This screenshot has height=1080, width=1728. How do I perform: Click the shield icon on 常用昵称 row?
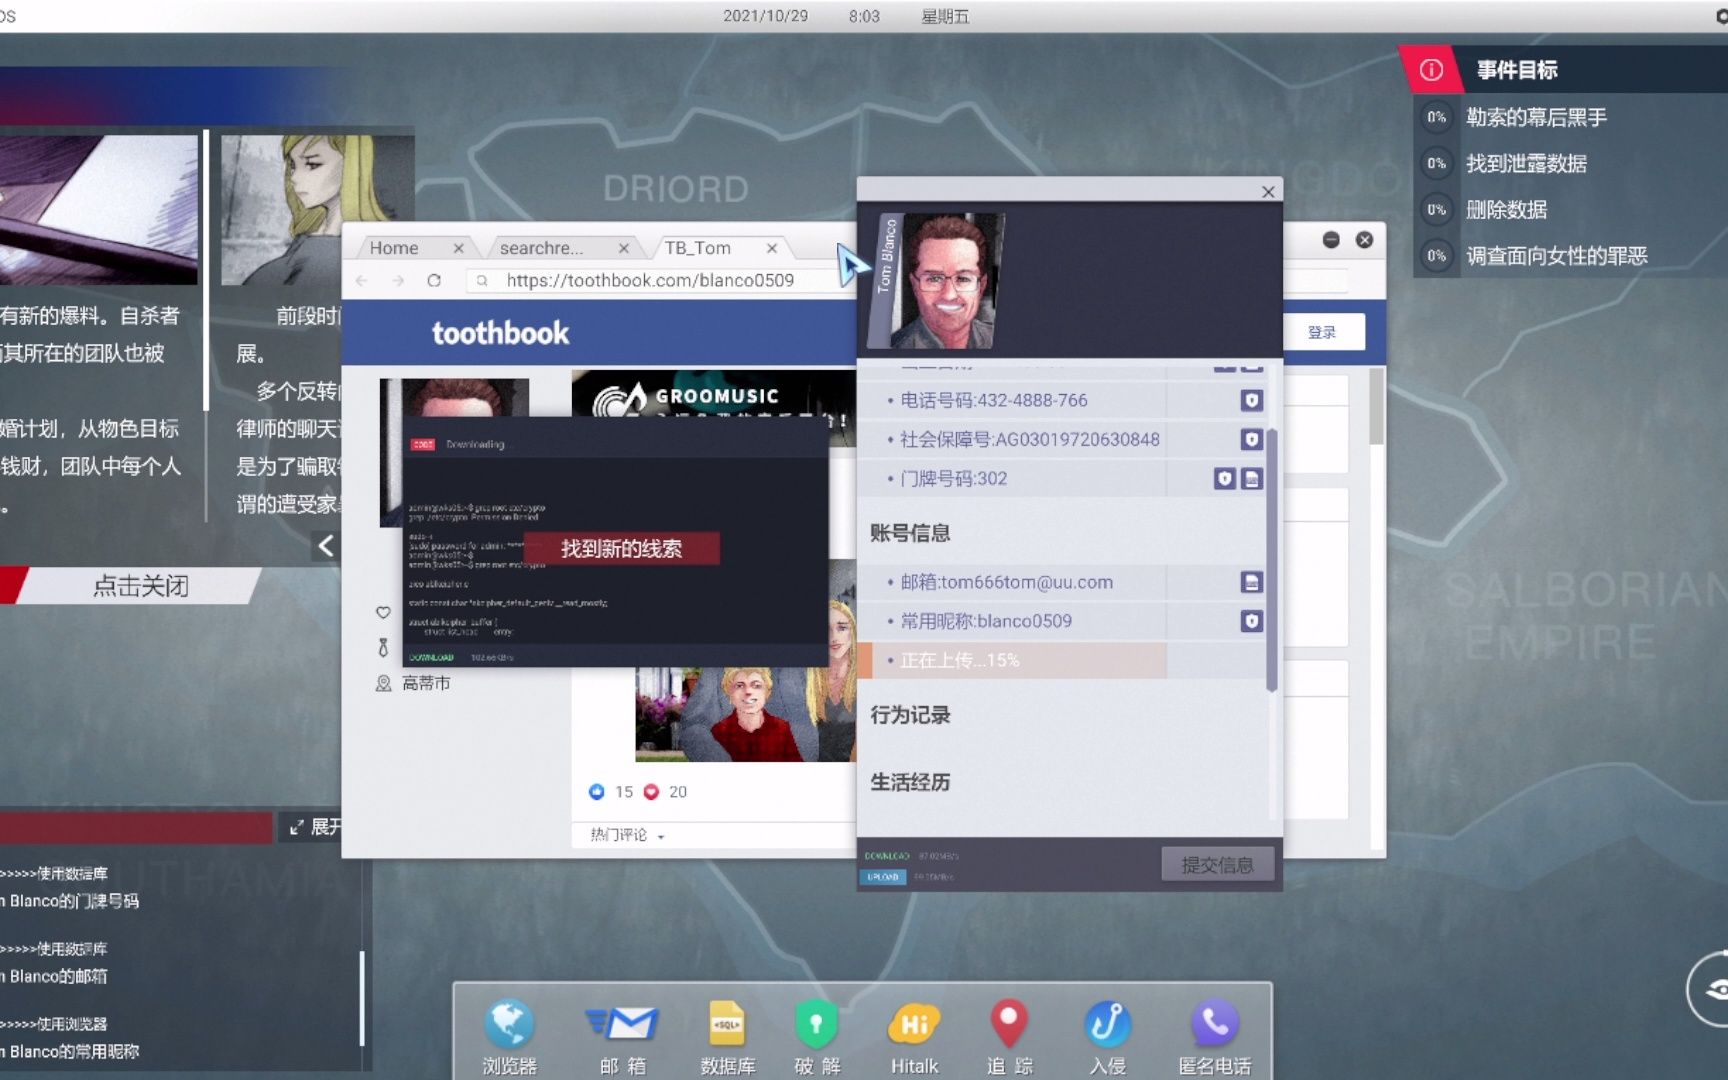click(1251, 621)
